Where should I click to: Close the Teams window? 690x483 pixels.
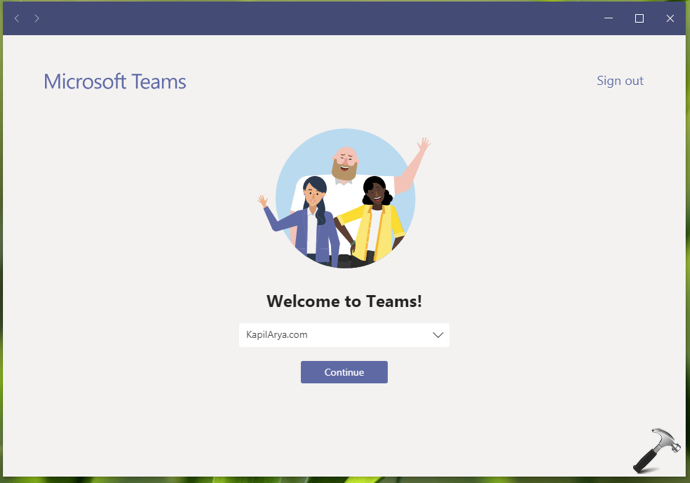(670, 18)
